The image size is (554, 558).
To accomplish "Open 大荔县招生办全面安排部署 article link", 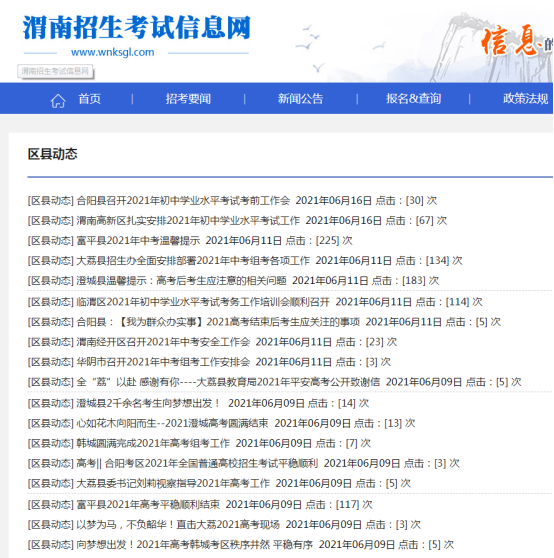I will click(x=193, y=261).
